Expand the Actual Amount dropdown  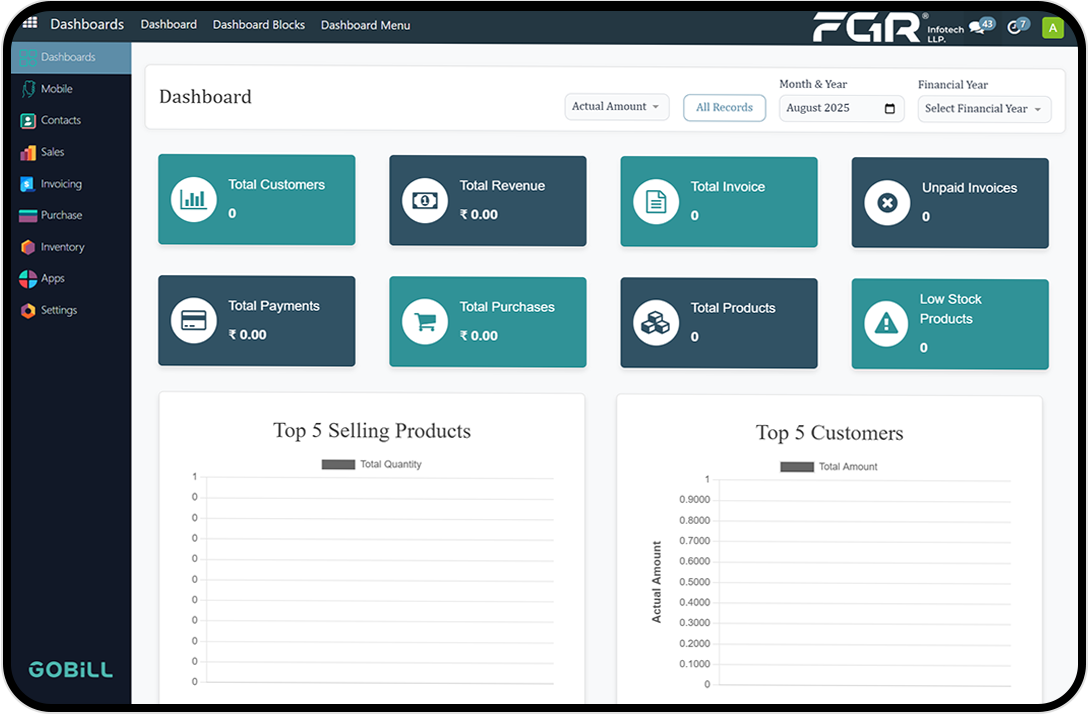click(616, 107)
